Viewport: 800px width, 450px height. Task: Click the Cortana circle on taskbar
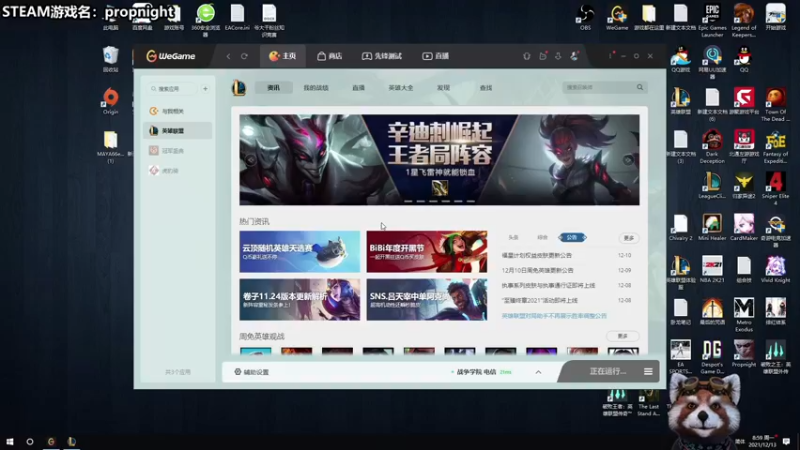click(x=30, y=441)
